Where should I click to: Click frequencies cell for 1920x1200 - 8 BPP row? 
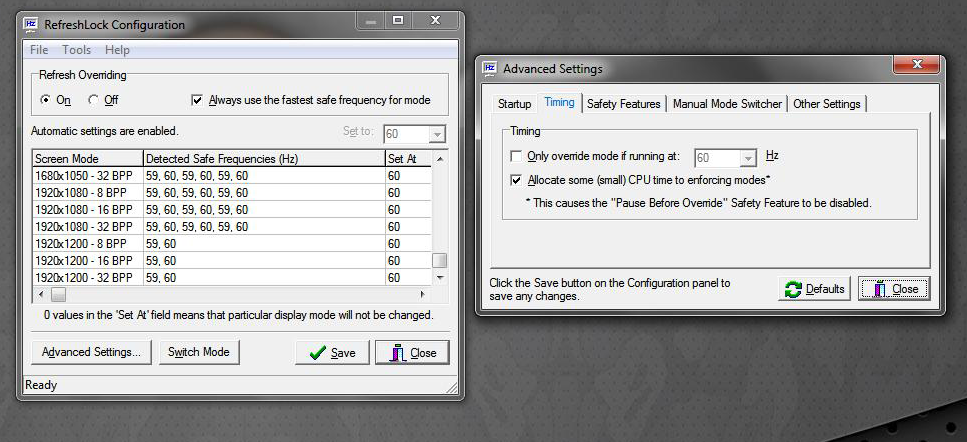coord(264,244)
